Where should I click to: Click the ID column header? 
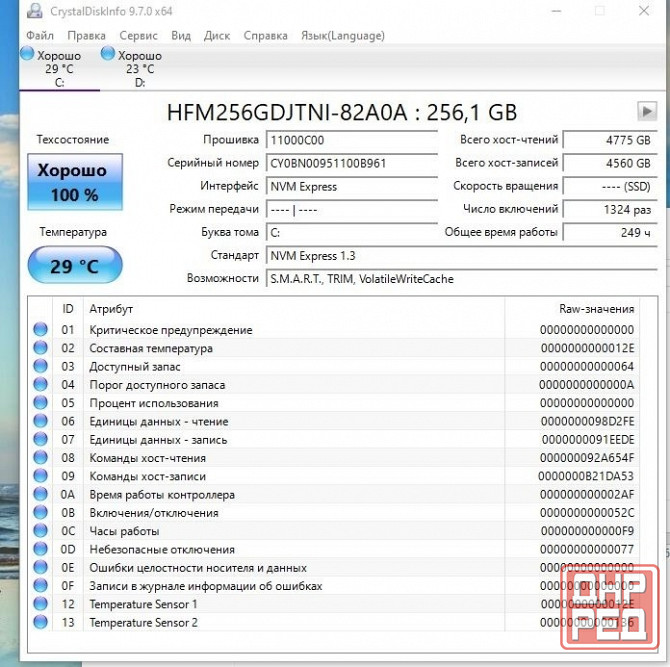click(x=68, y=309)
